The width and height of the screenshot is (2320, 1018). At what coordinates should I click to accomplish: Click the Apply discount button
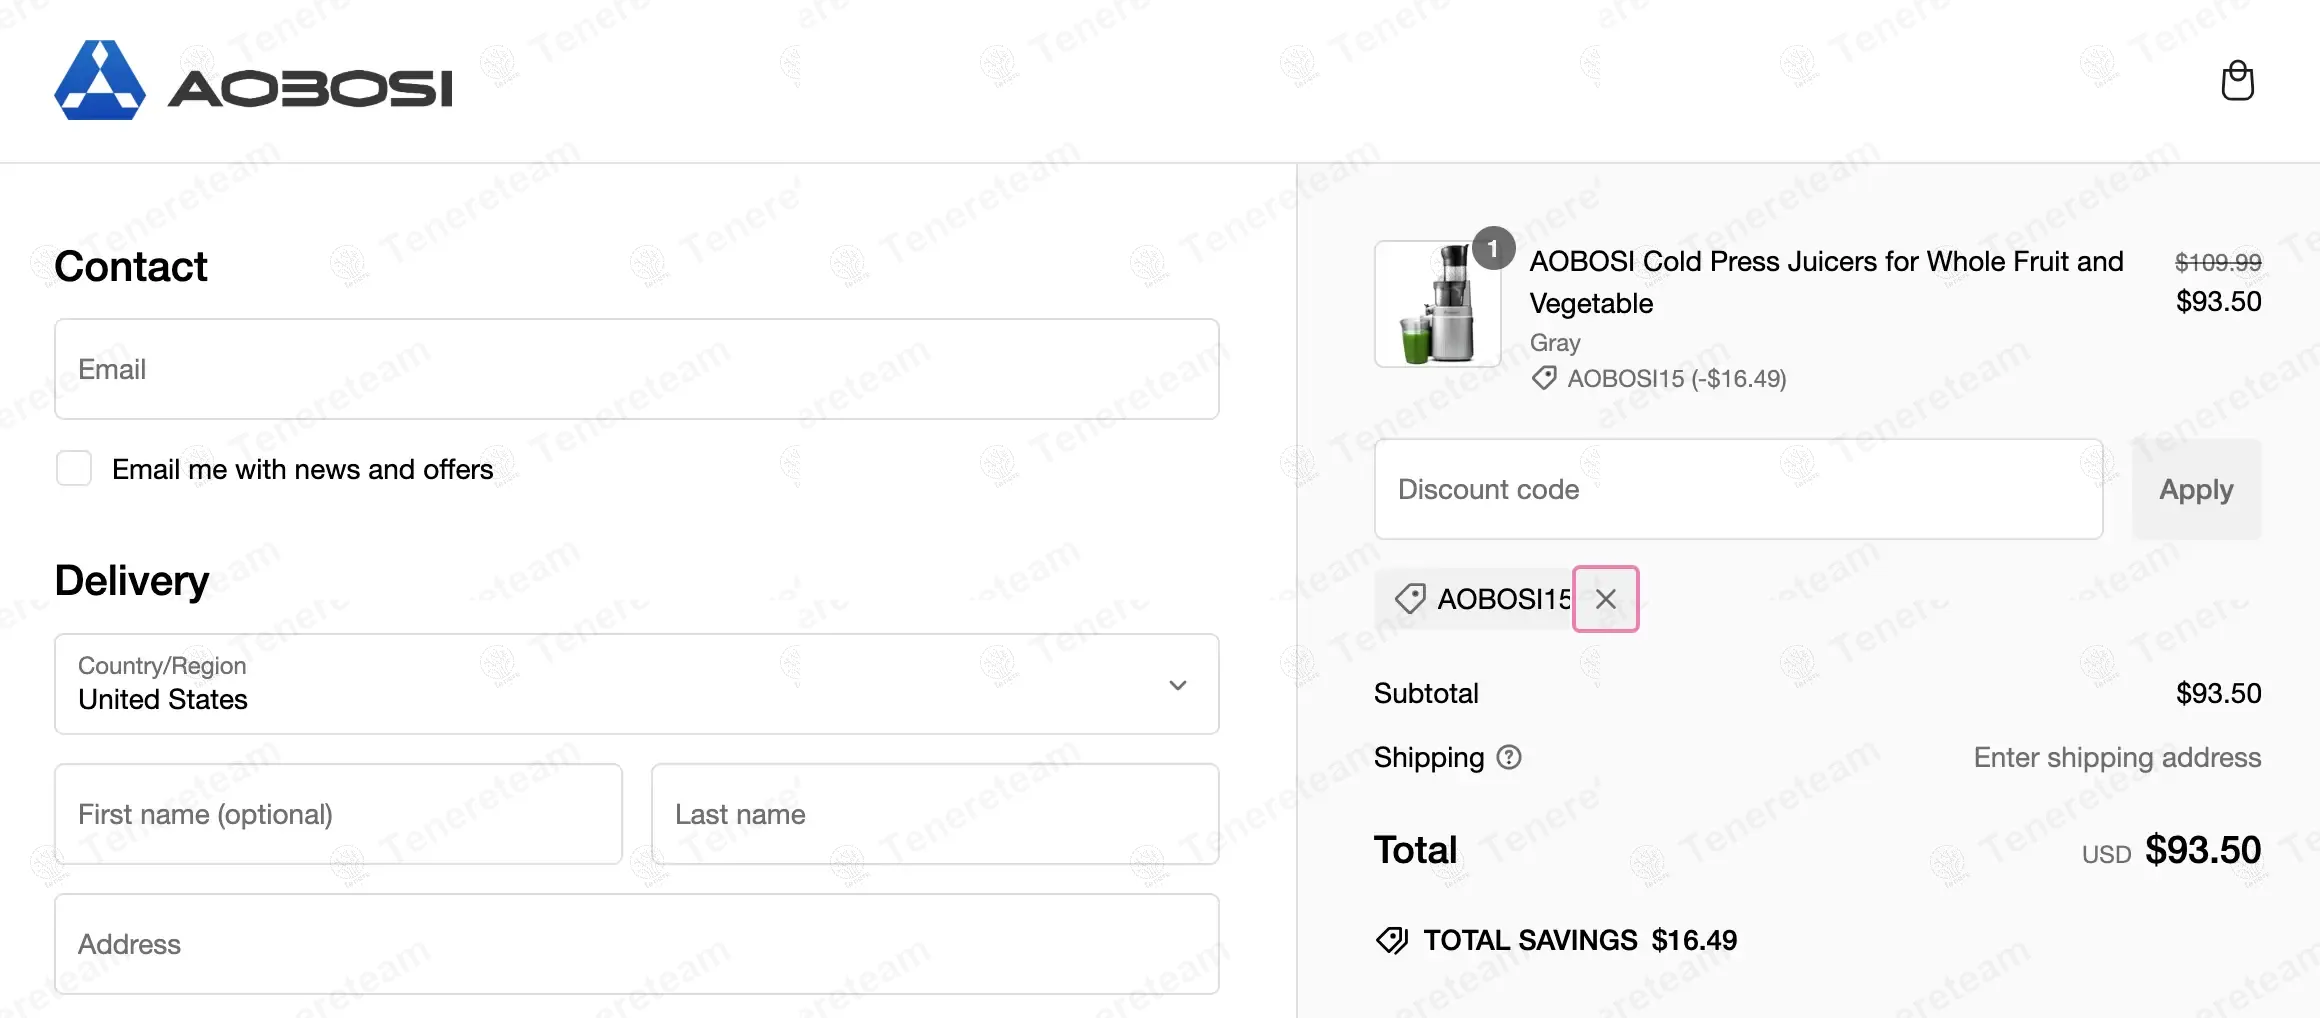click(2196, 489)
